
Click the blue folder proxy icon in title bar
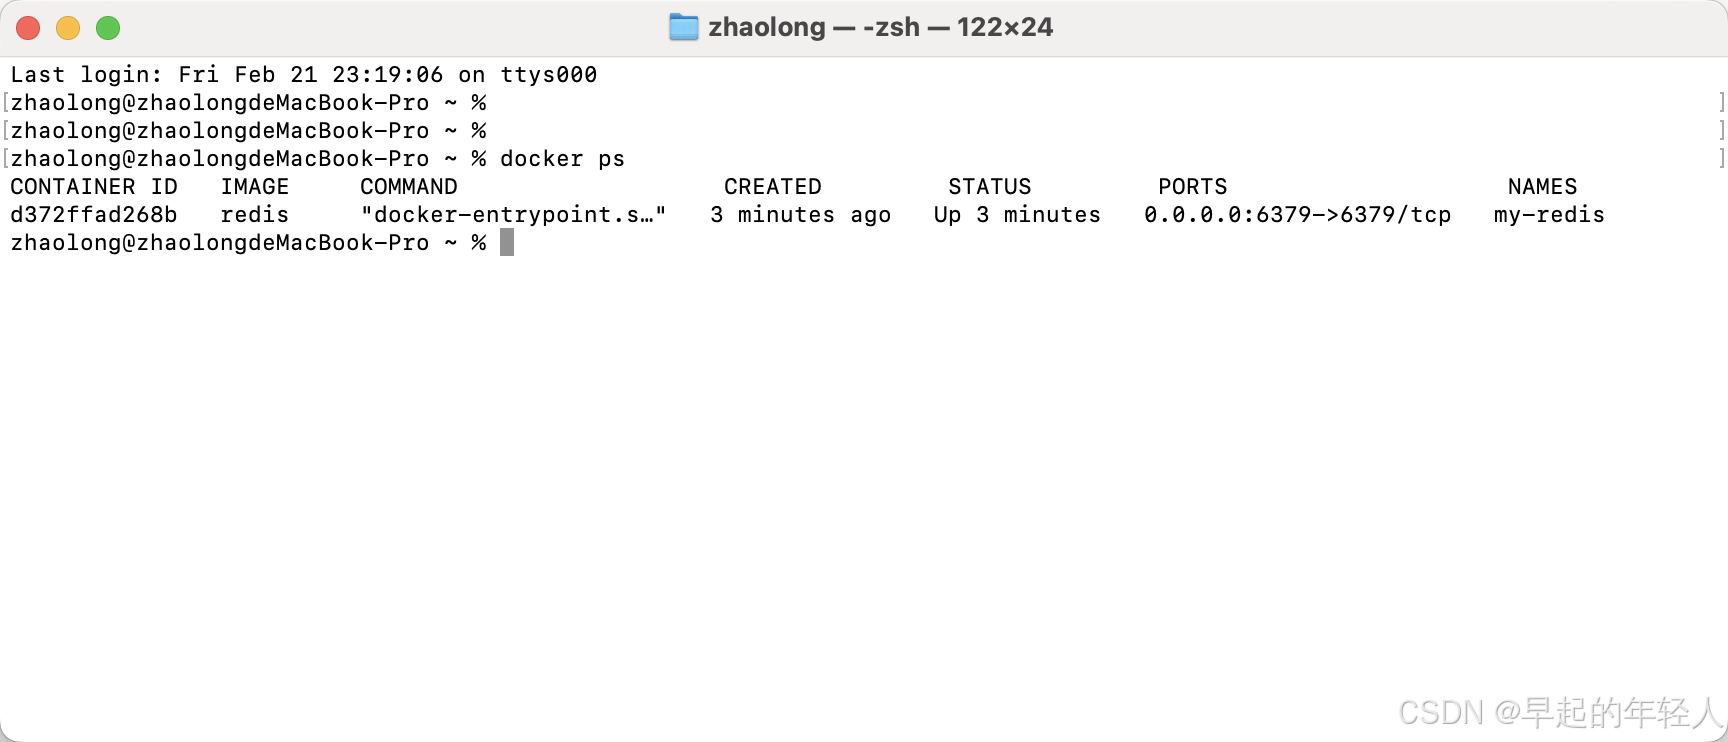pyautogui.click(x=684, y=27)
